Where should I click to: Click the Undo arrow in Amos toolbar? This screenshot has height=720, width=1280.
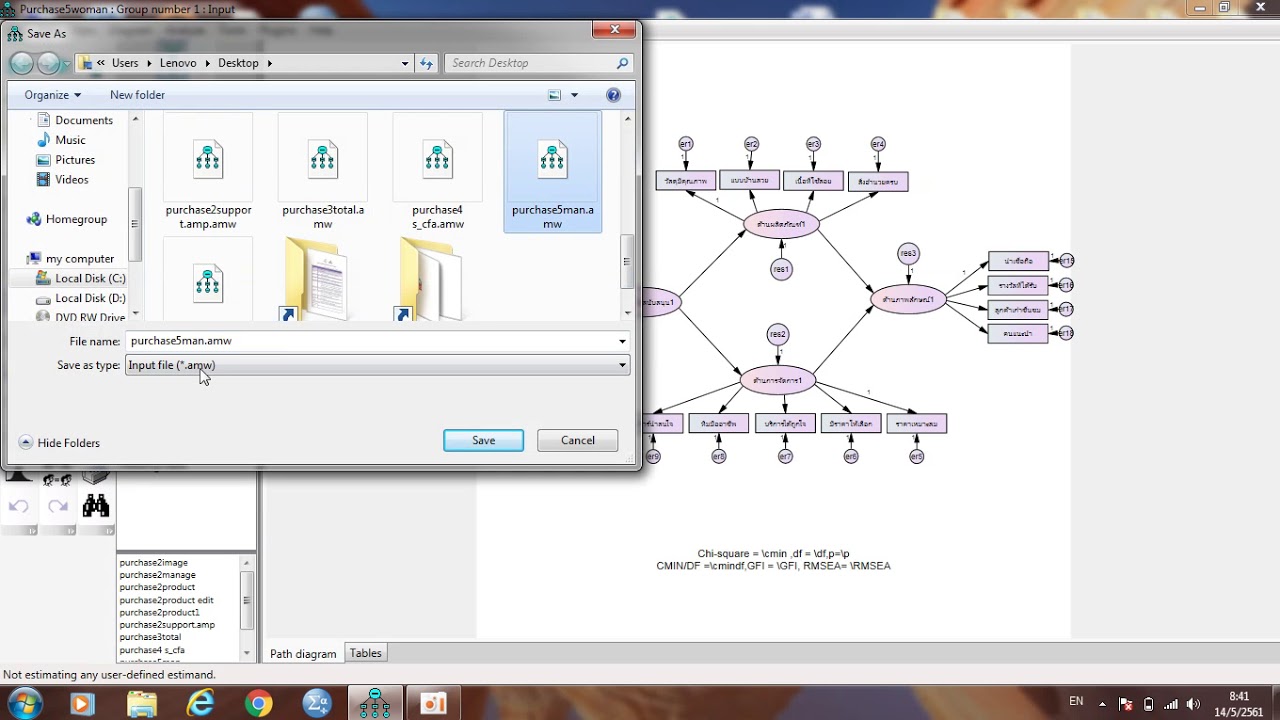(x=18, y=506)
